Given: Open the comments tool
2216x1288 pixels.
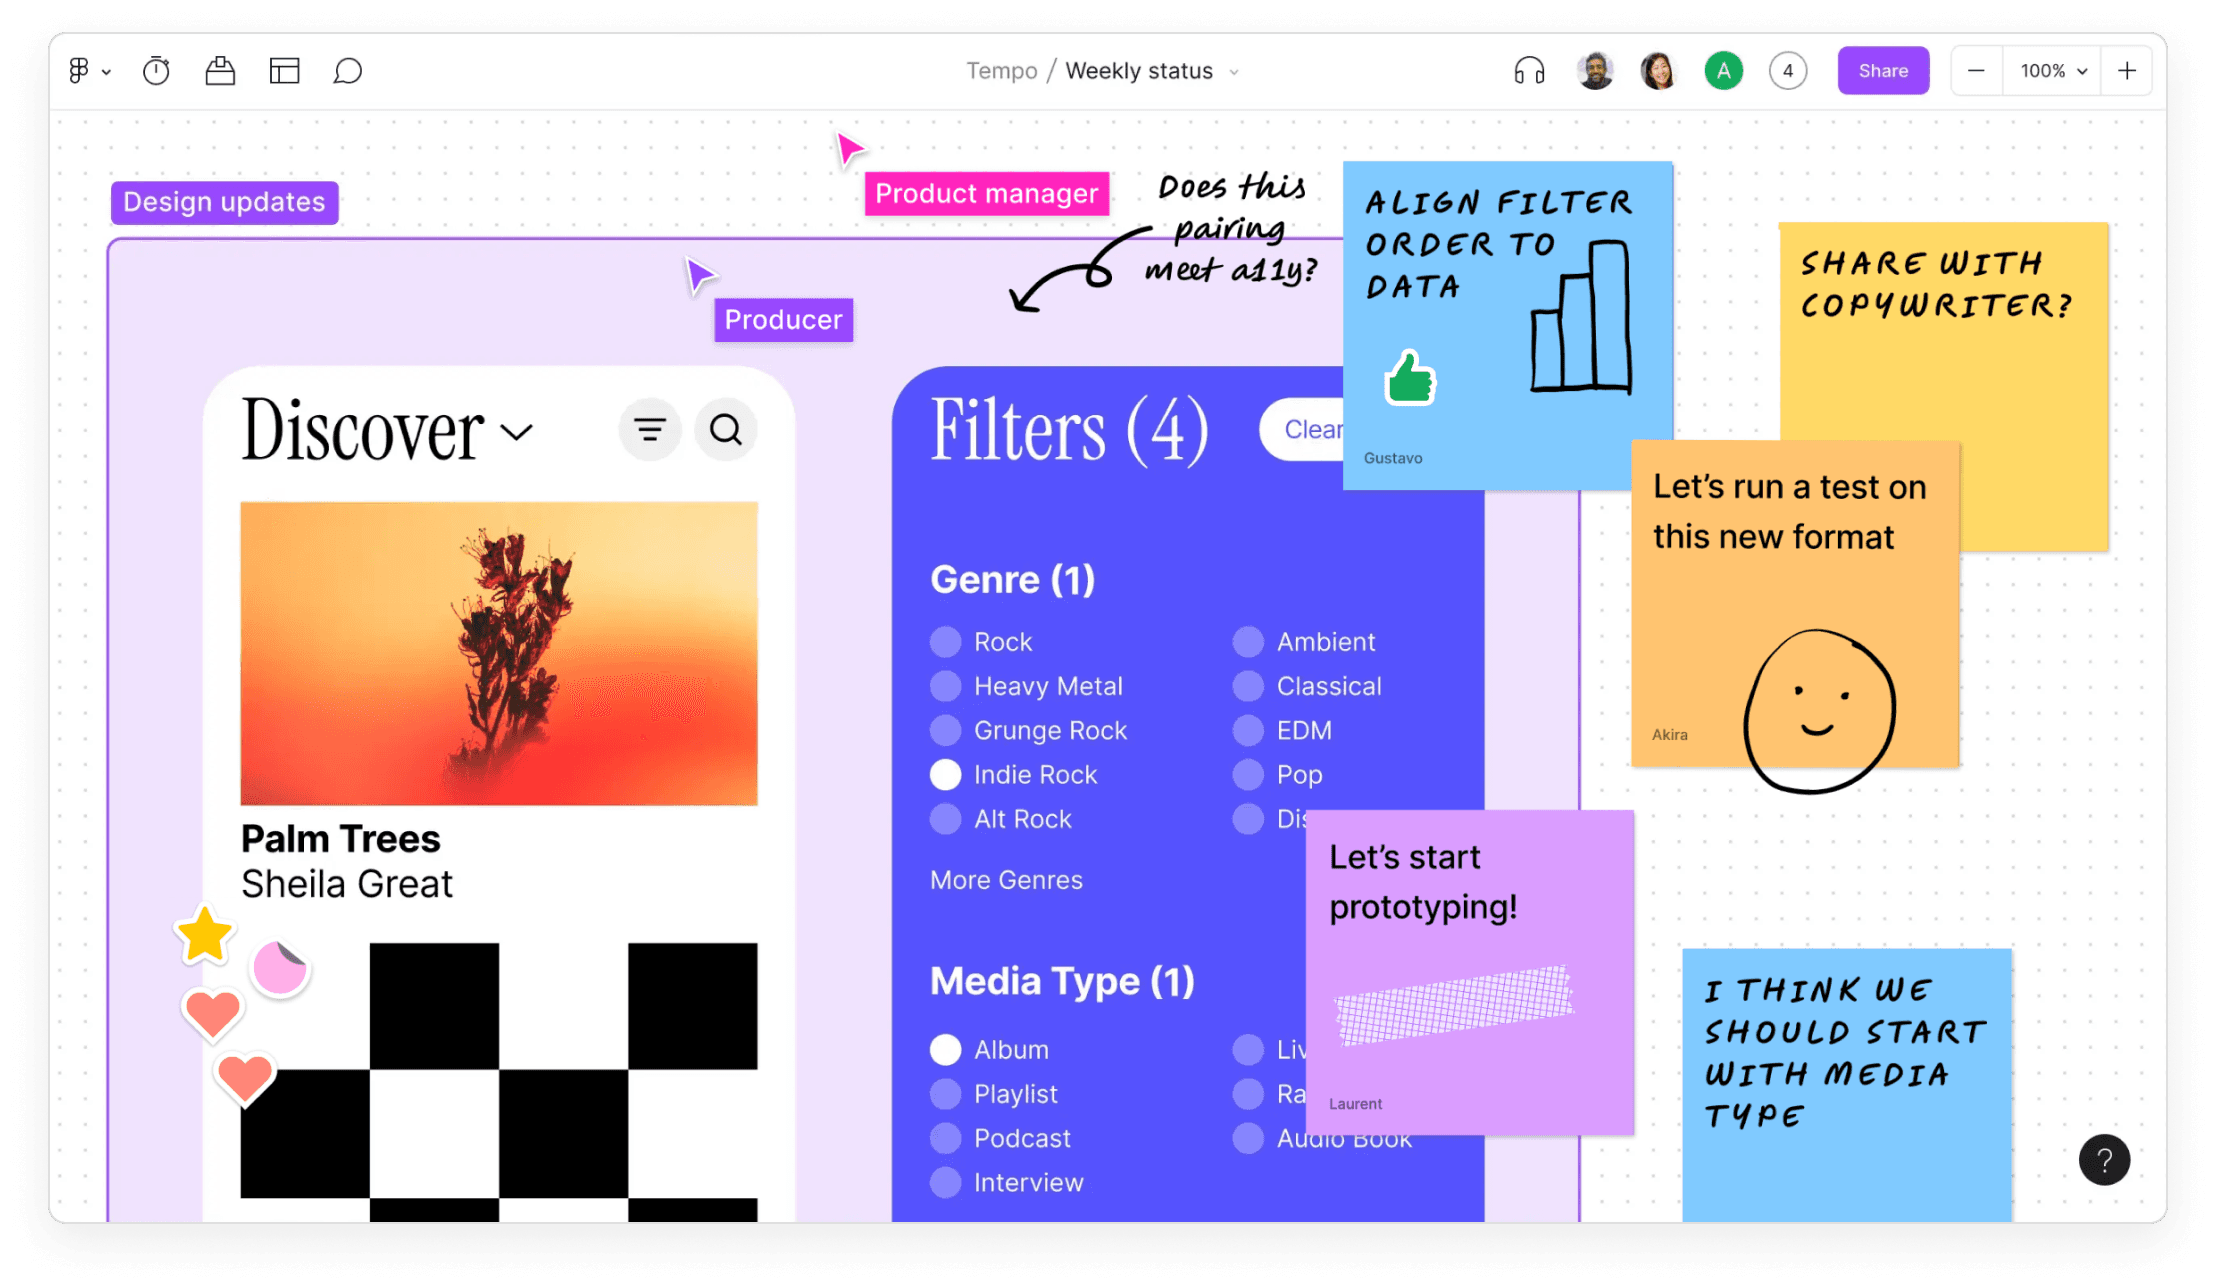Looking at the screenshot, I should (x=347, y=71).
